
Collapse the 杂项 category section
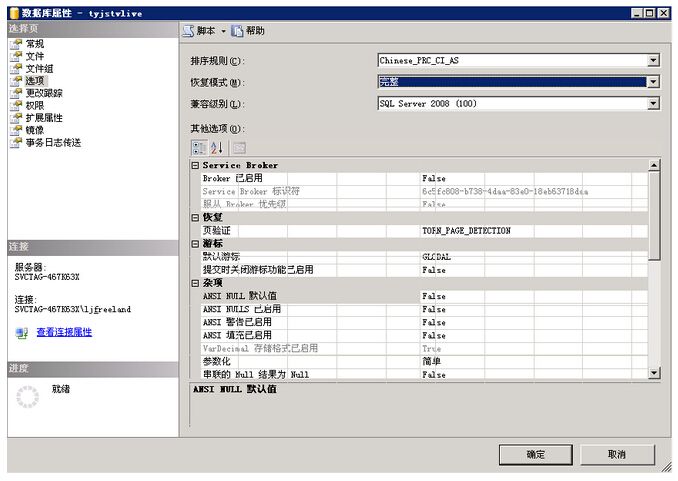[196, 283]
